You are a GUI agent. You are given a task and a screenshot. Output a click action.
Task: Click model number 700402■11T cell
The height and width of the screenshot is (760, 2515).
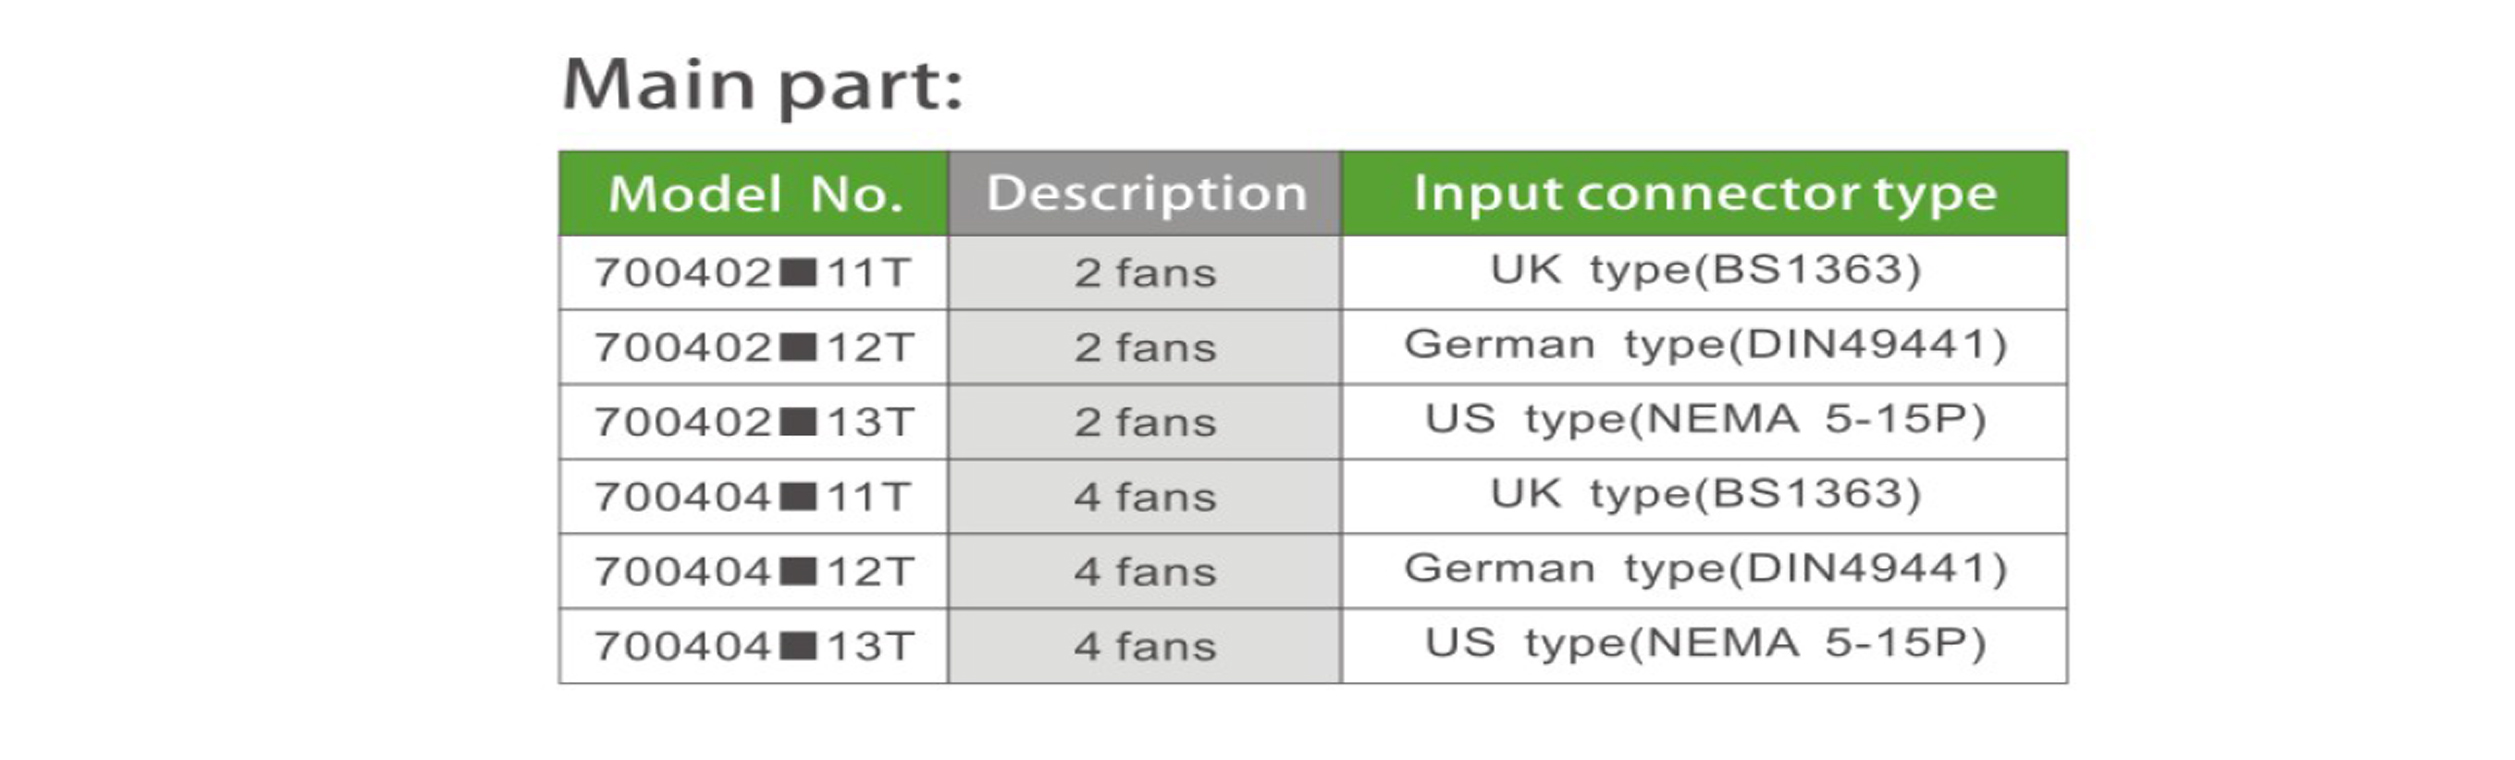(753, 273)
